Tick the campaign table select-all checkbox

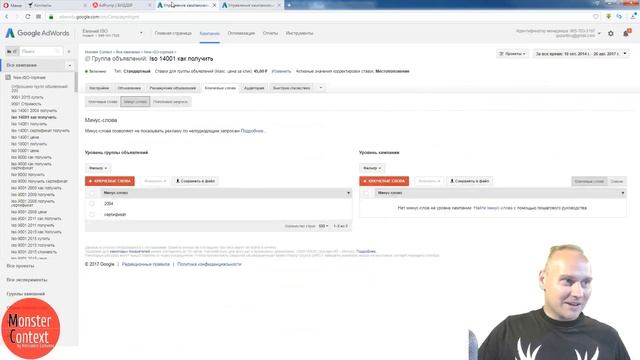pyautogui.click(x=366, y=193)
